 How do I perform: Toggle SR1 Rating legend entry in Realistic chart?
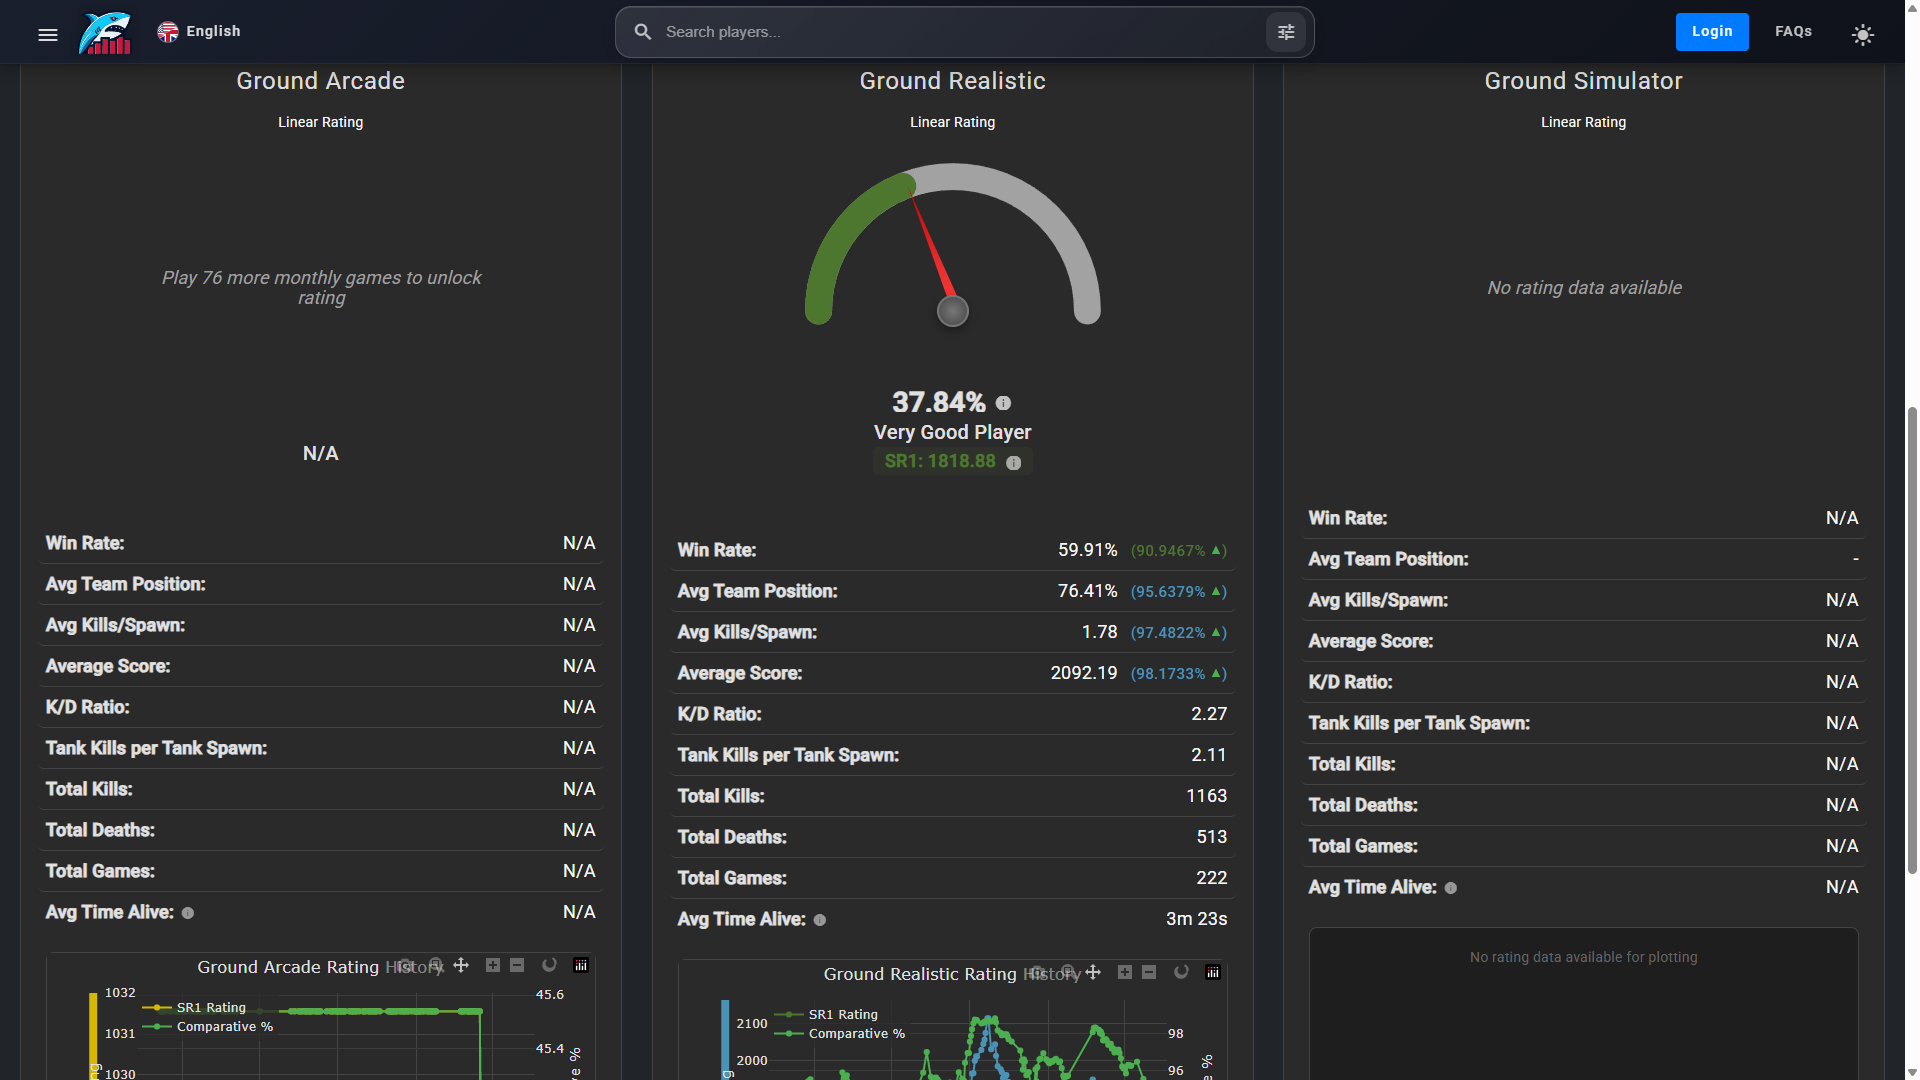pyautogui.click(x=842, y=1014)
